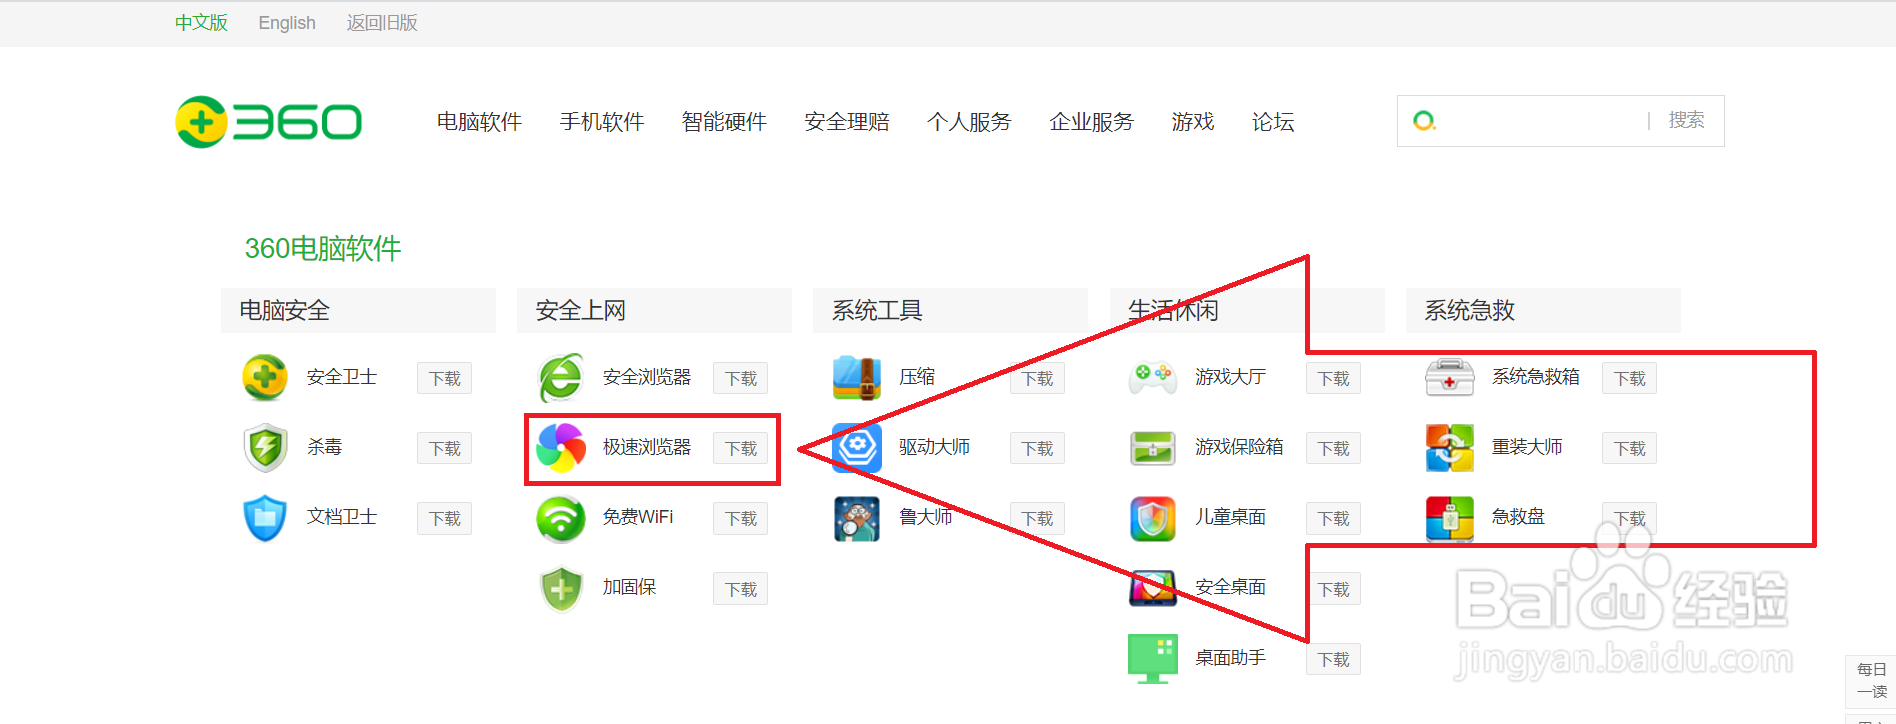The image size is (1896, 724).
Task: Download 加固保
Action: pos(740,589)
